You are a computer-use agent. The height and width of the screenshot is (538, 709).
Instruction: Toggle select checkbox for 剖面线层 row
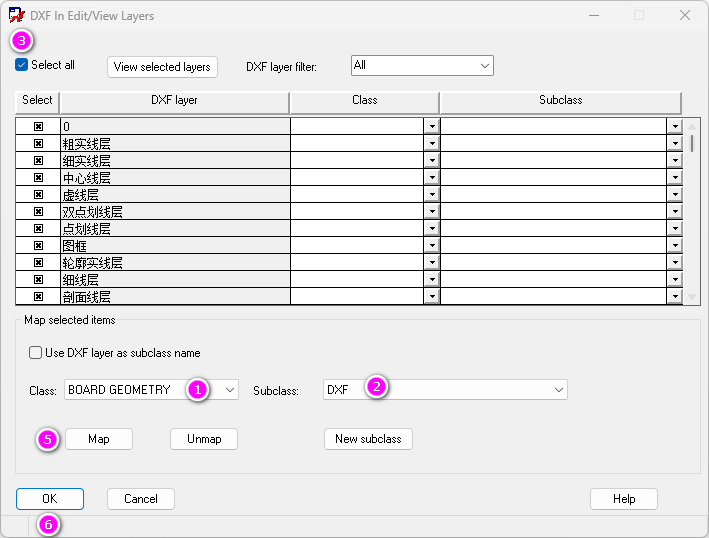[38, 297]
